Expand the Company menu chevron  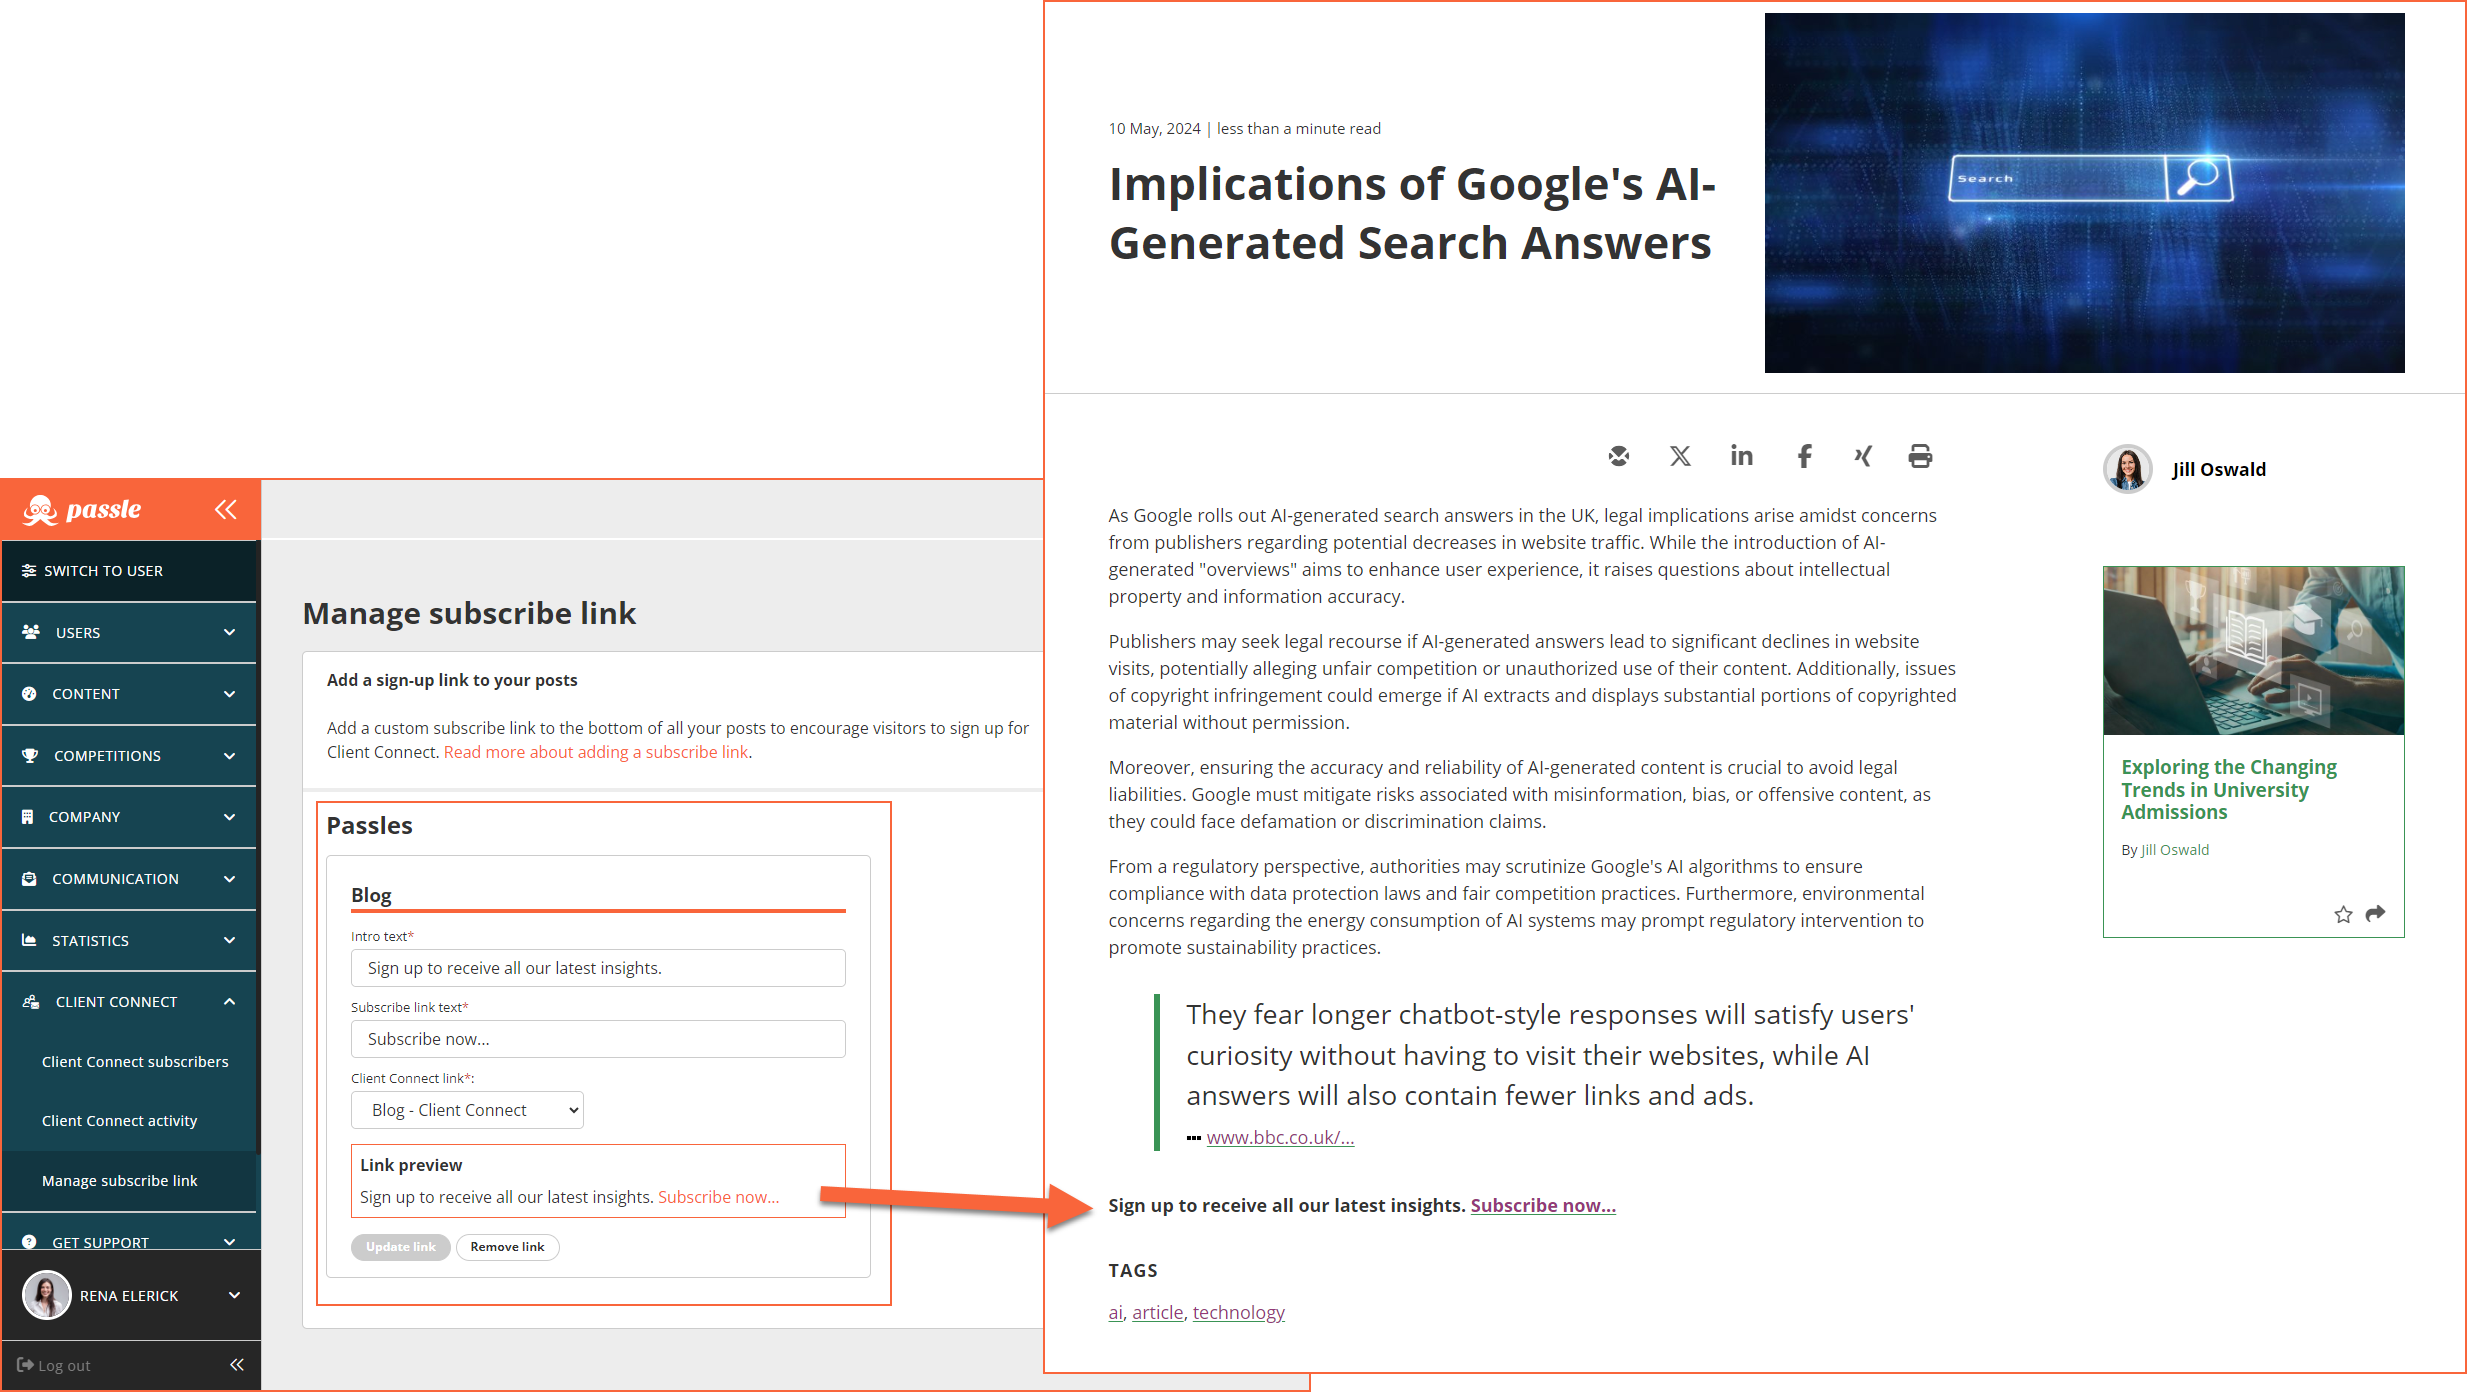click(x=230, y=817)
